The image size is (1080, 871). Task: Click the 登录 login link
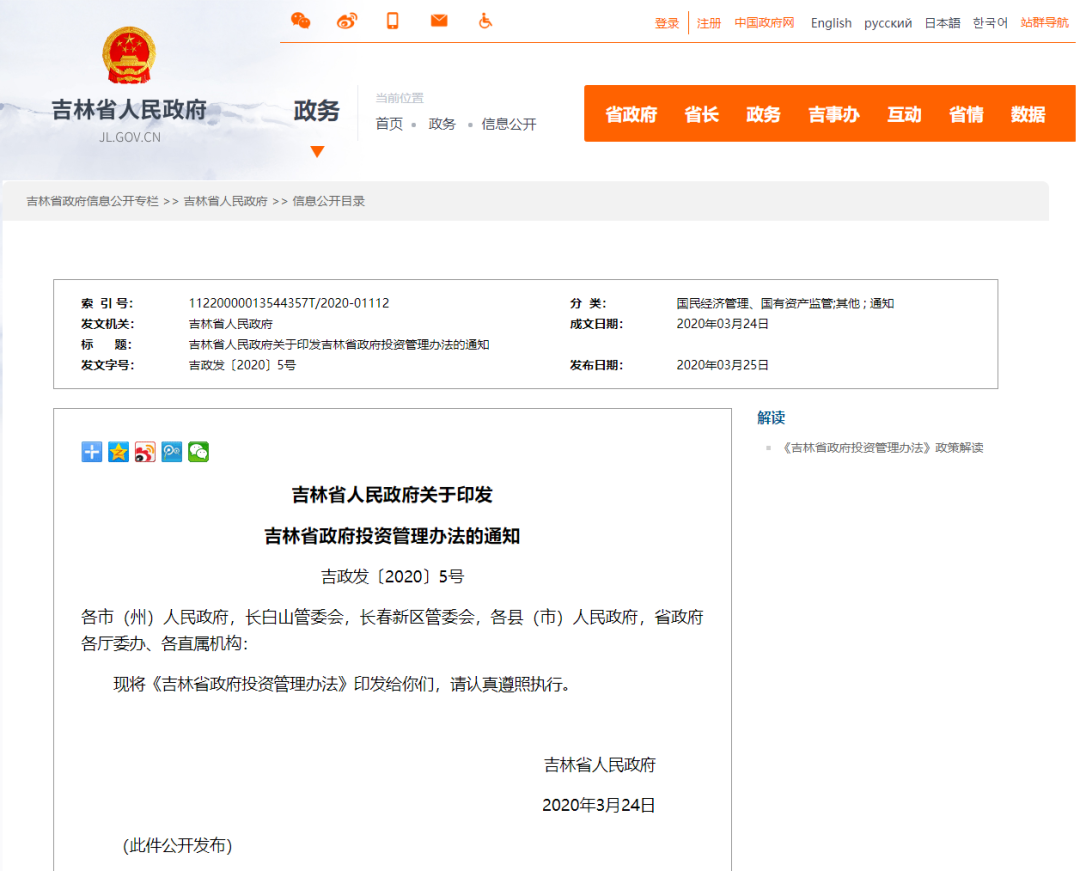point(667,23)
